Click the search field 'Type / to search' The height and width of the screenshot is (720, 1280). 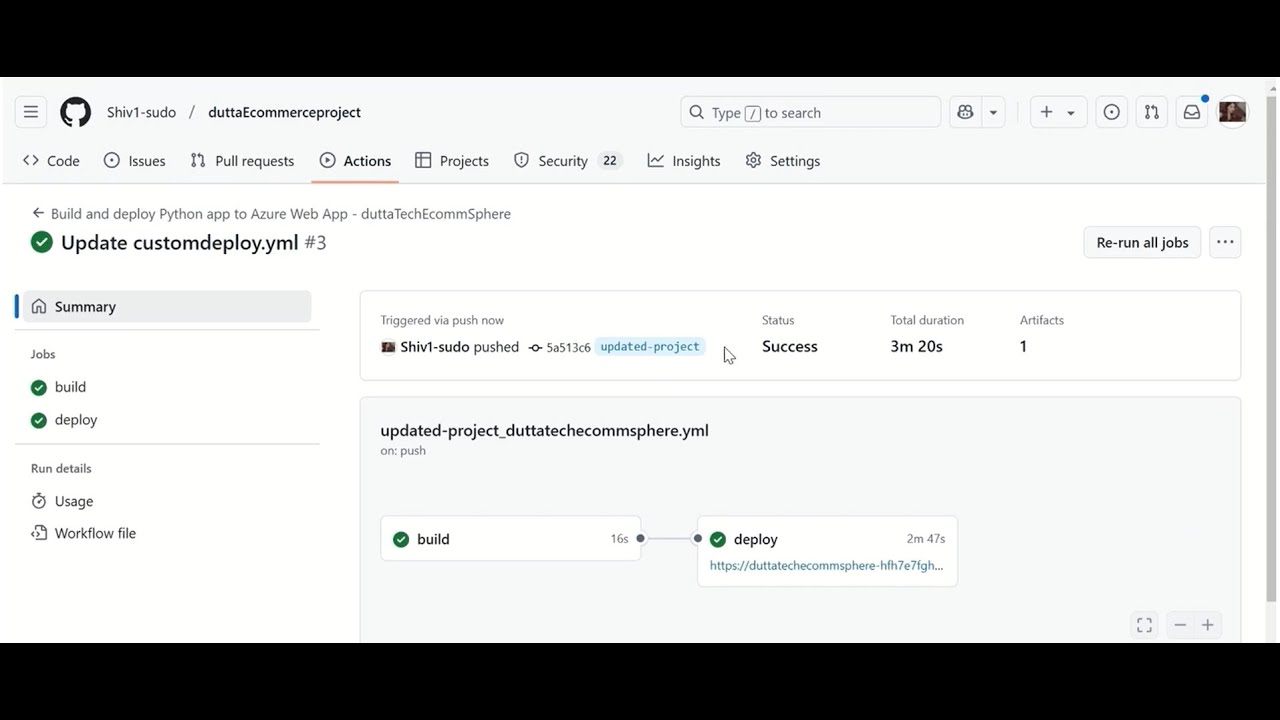point(810,112)
